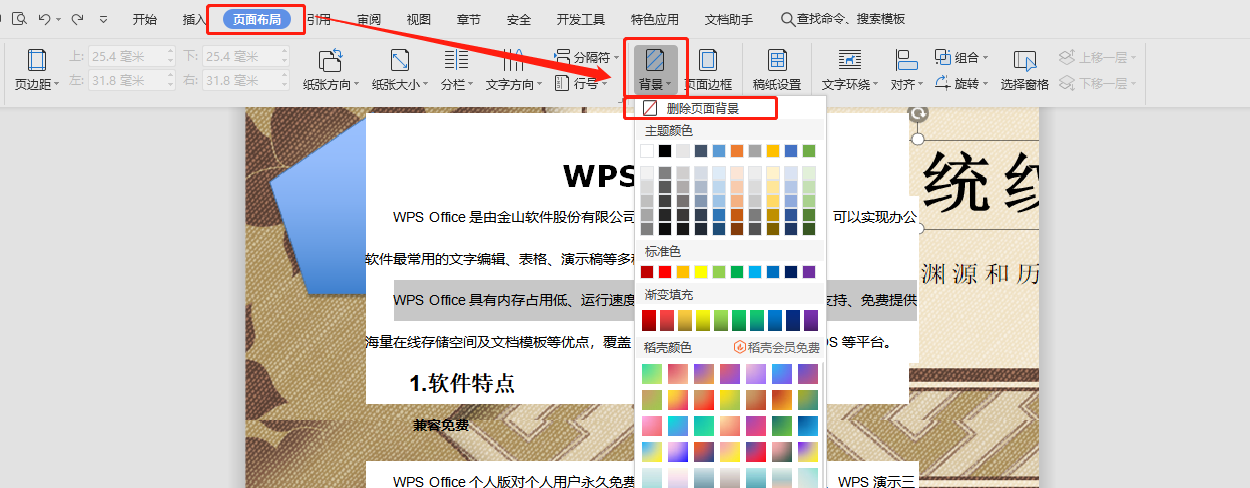Expand the quick access toolbar customize arrow
The height and width of the screenshot is (488, 1250).
point(105,19)
